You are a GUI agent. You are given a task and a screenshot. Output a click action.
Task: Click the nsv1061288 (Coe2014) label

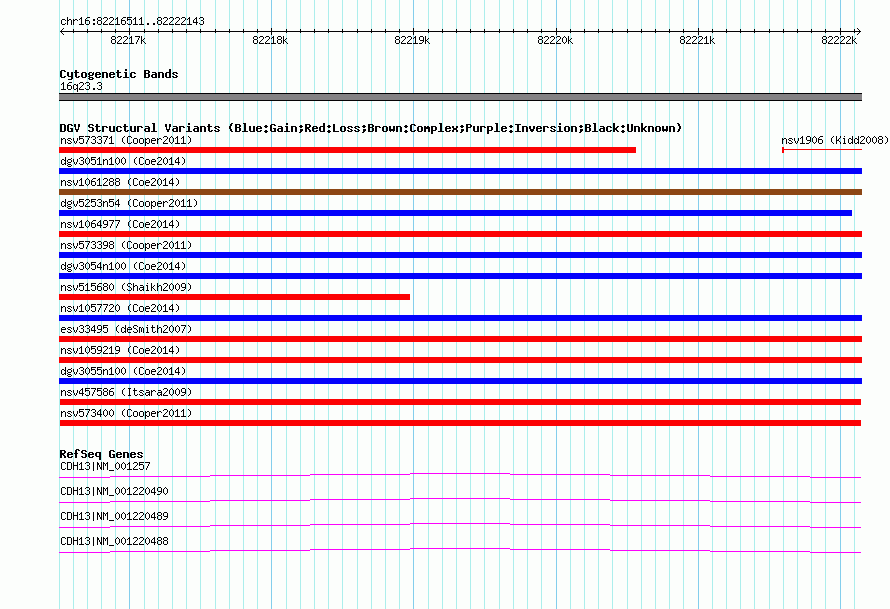pyautogui.click(x=120, y=182)
